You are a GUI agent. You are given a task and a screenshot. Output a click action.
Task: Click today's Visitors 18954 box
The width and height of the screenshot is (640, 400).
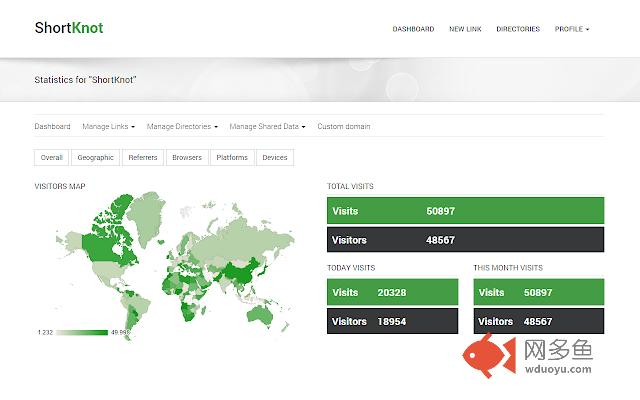tap(392, 321)
